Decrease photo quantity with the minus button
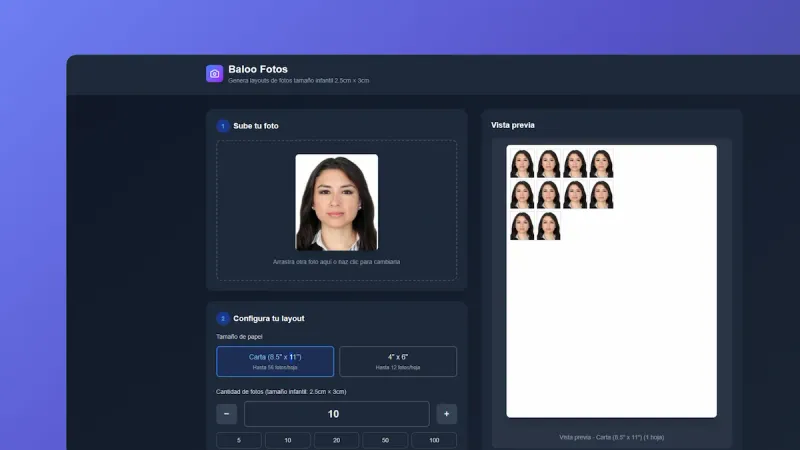 click(226, 414)
